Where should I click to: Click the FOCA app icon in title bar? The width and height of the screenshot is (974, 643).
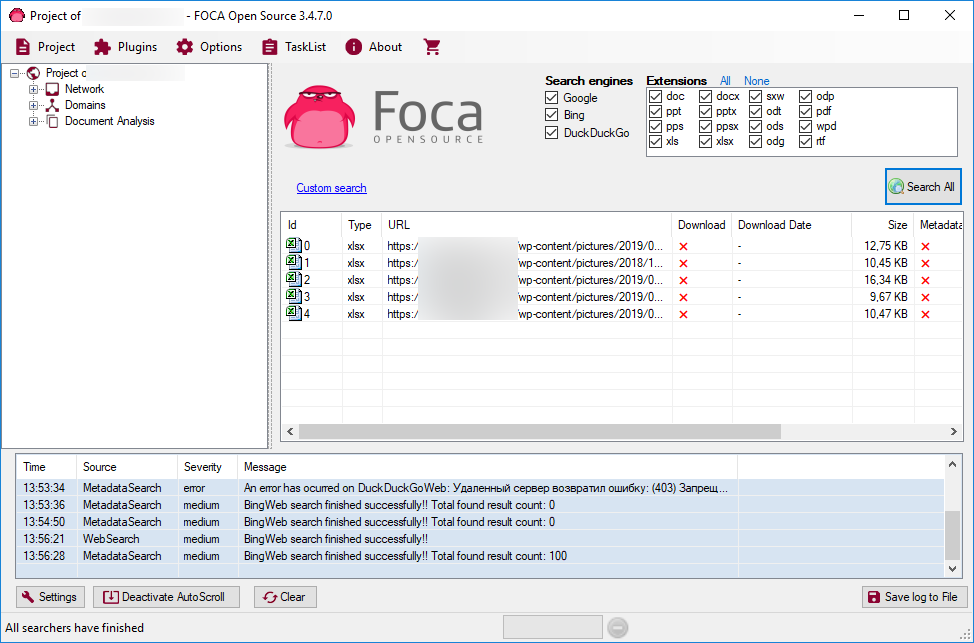(17, 16)
